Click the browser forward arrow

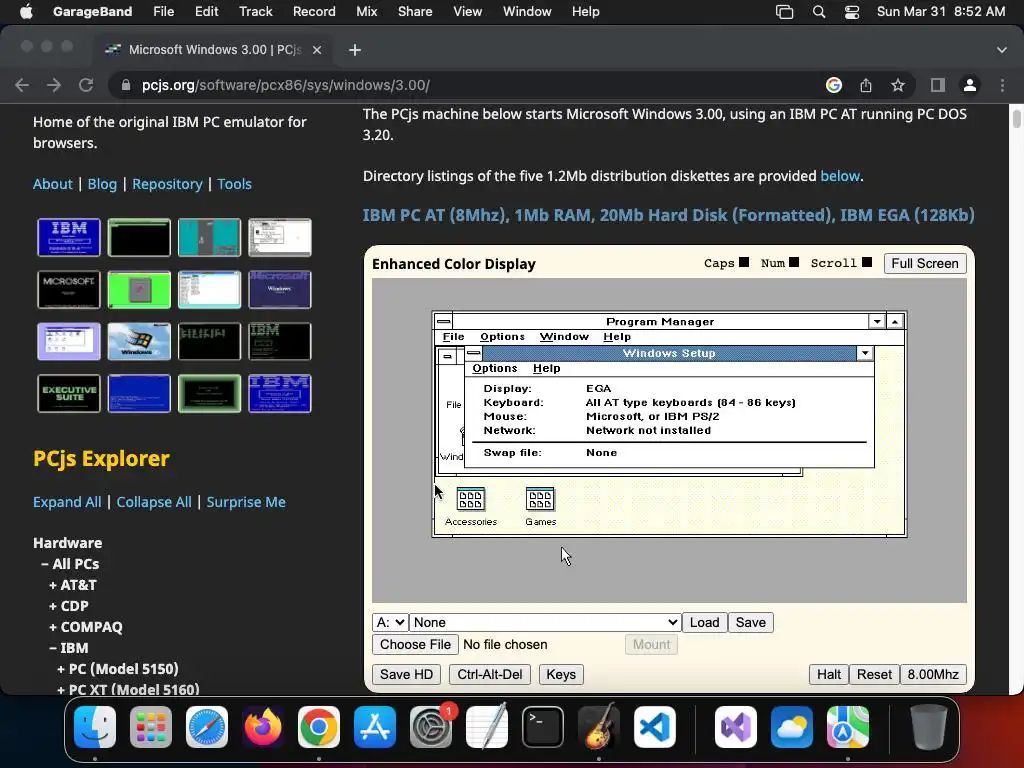(x=54, y=85)
